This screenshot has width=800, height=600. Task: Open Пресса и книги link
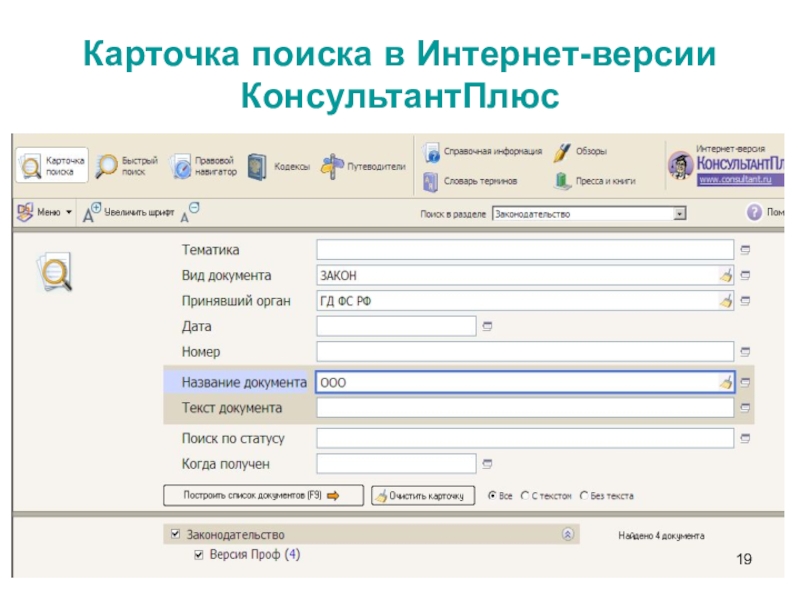[595, 181]
